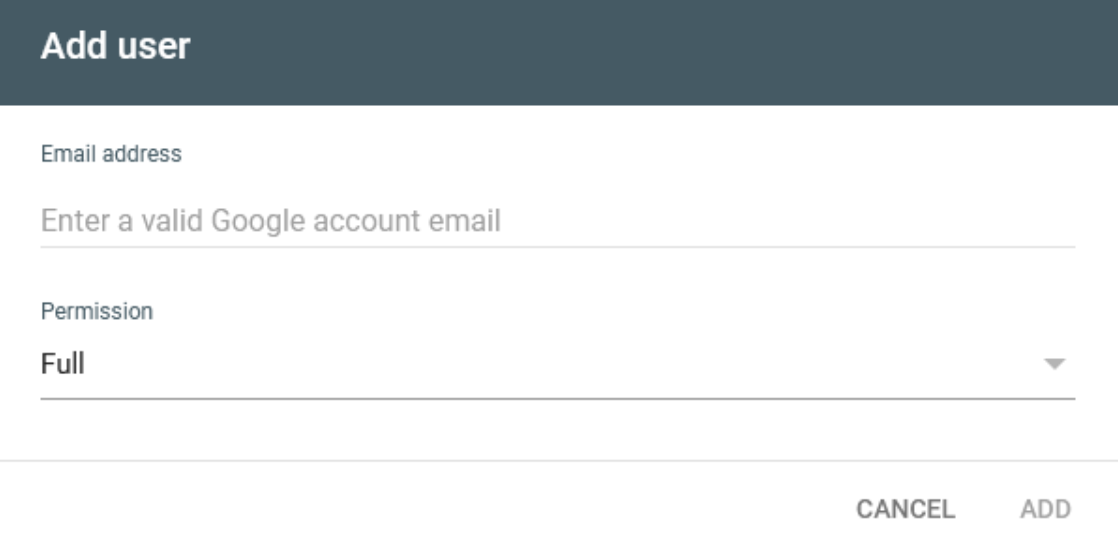Dismiss the Add user dialog via CANCEL
1118x556 pixels.
click(x=905, y=509)
